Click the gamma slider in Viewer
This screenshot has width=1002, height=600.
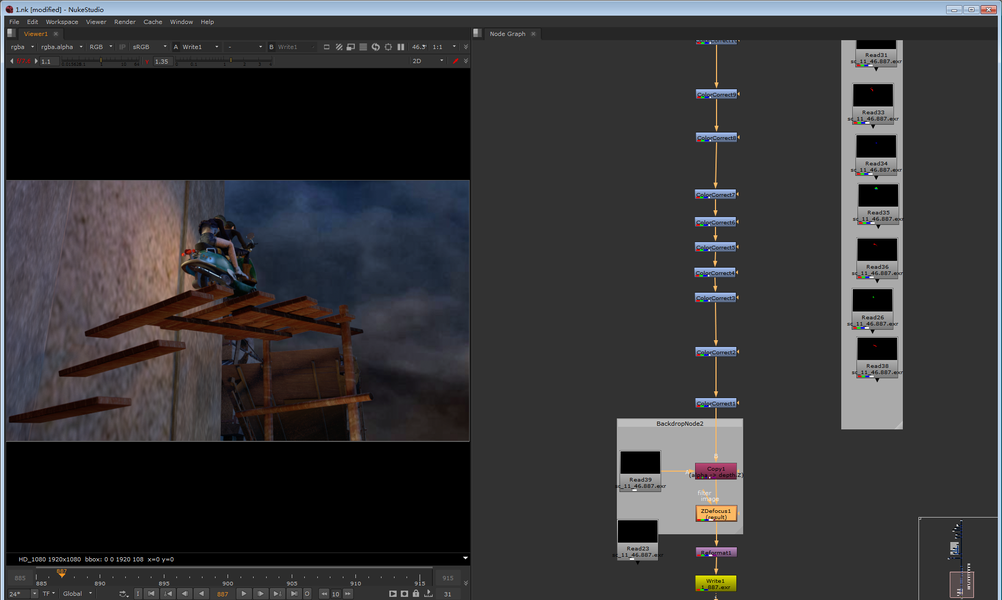pos(223,61)
